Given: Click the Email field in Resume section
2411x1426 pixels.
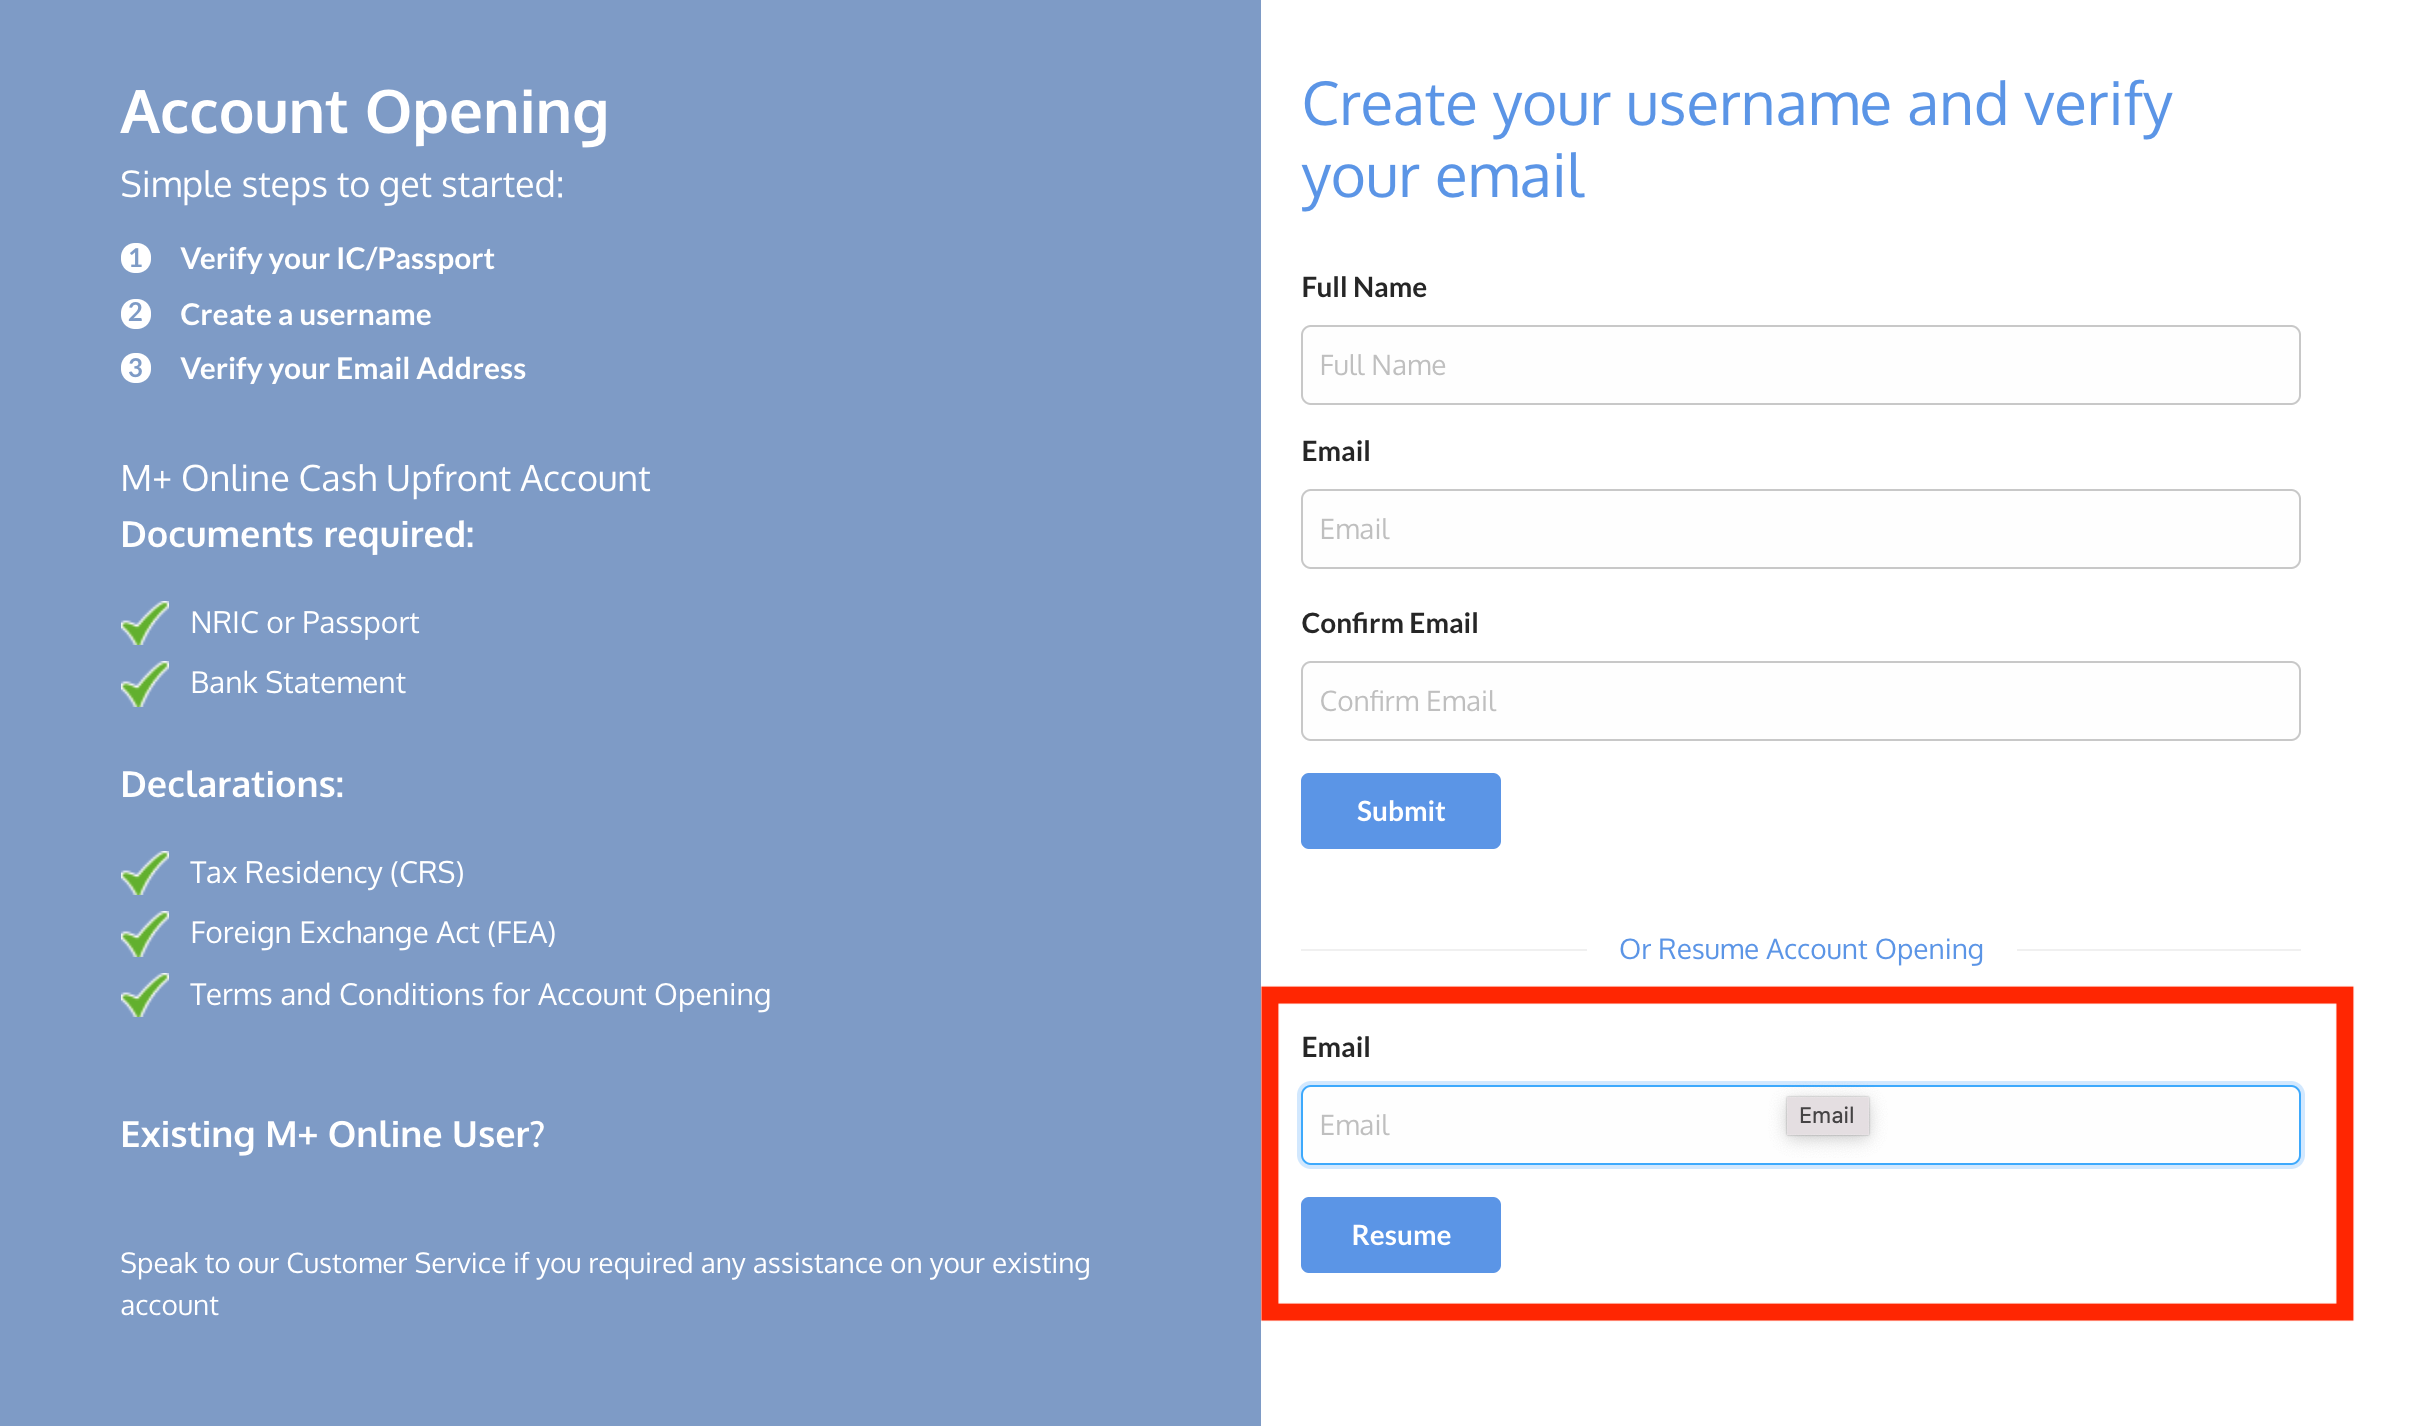Looking at the screenshot, I should click(x=1800, y=1125).
